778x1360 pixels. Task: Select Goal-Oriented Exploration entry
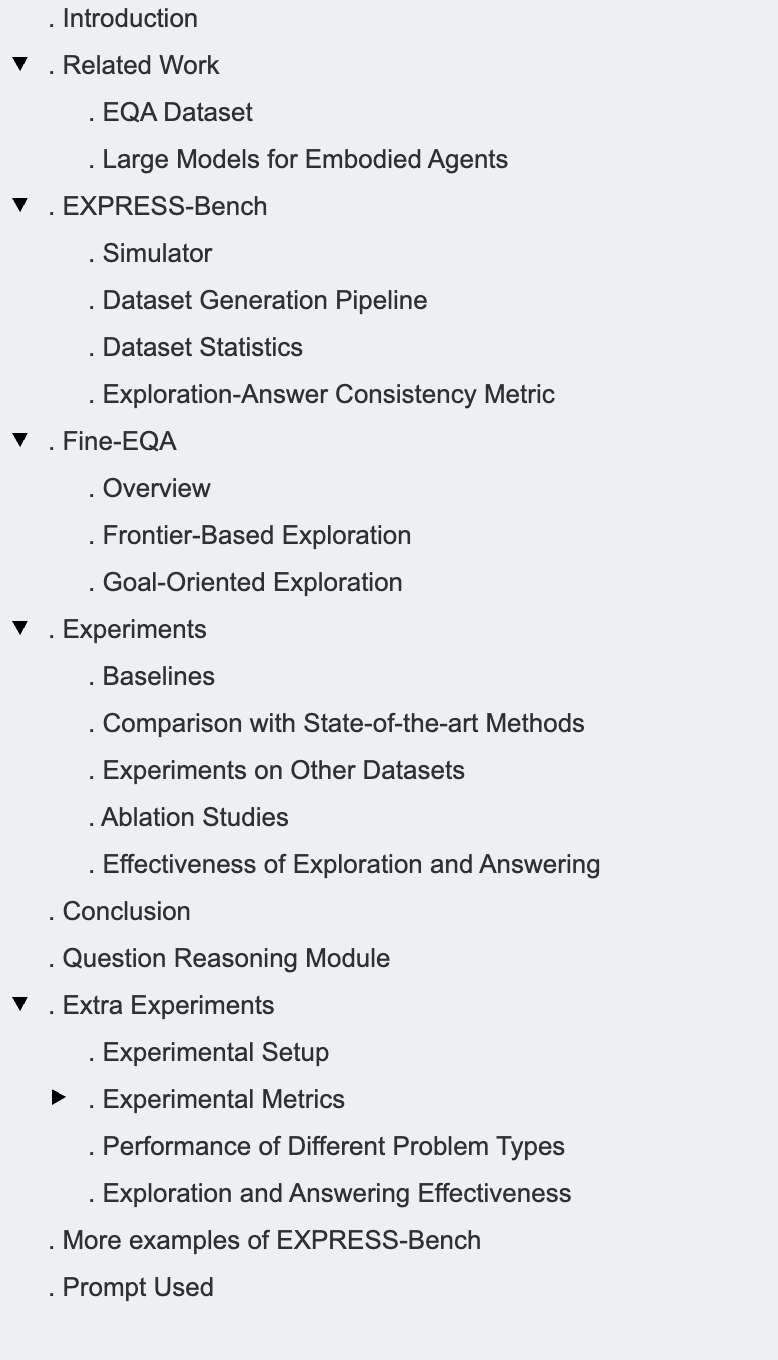coord(252,582)
